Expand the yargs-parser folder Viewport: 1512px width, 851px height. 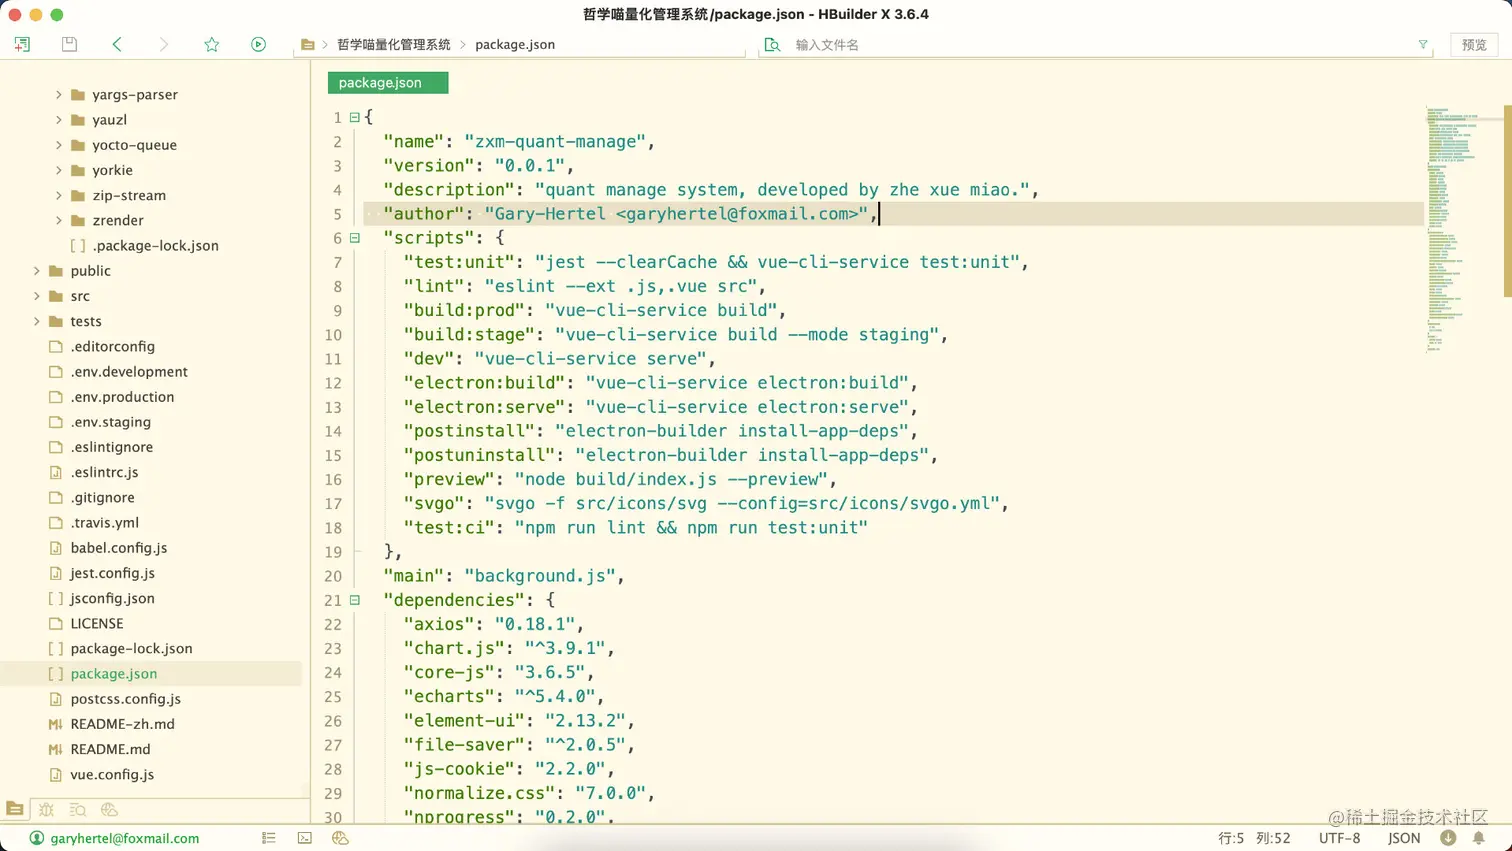(x=58, y=95)
